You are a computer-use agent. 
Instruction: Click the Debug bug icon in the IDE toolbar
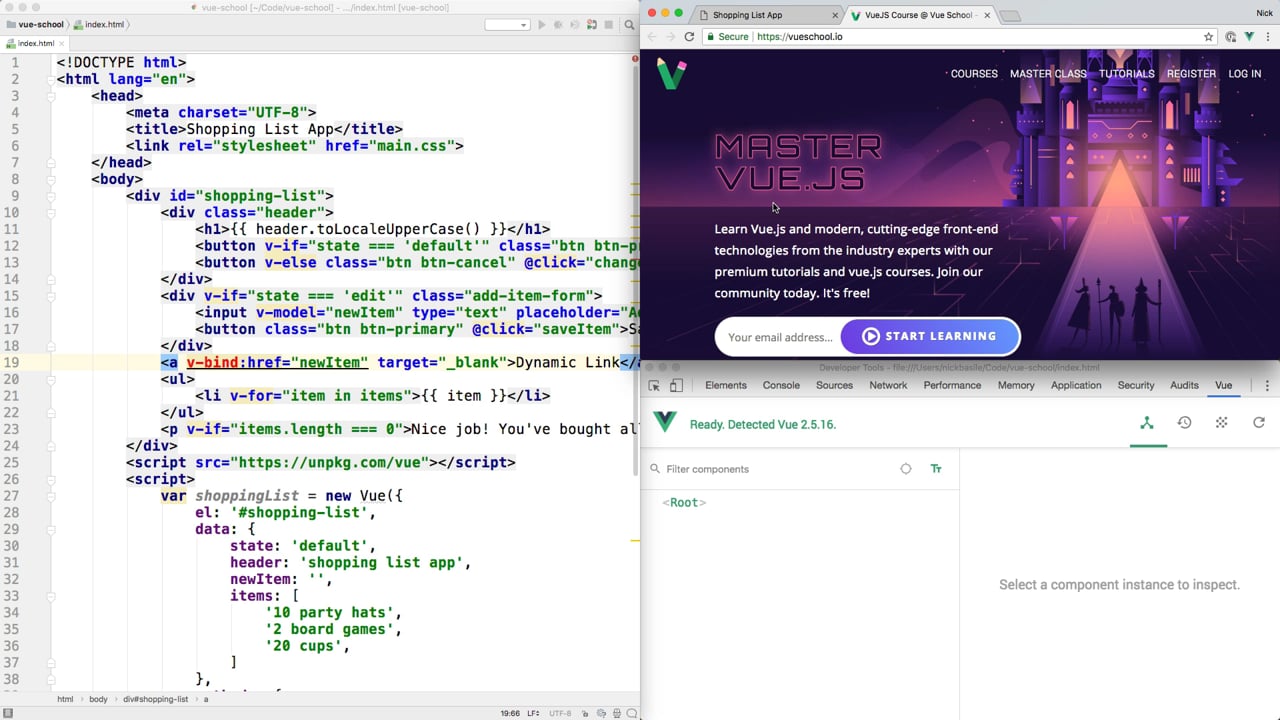558,25
